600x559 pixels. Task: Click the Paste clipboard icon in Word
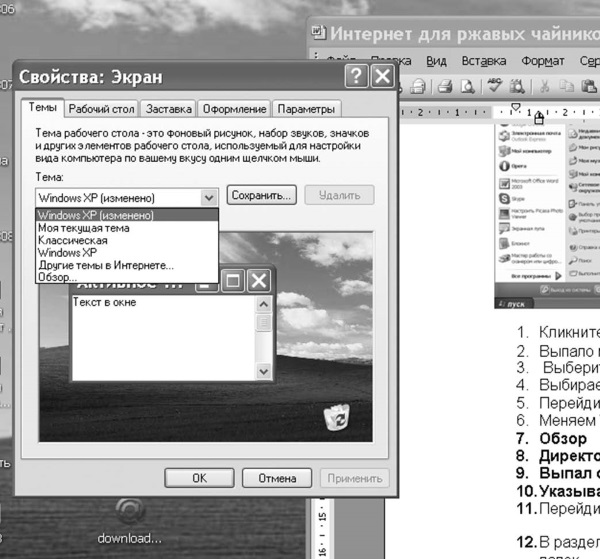point(589,86)
